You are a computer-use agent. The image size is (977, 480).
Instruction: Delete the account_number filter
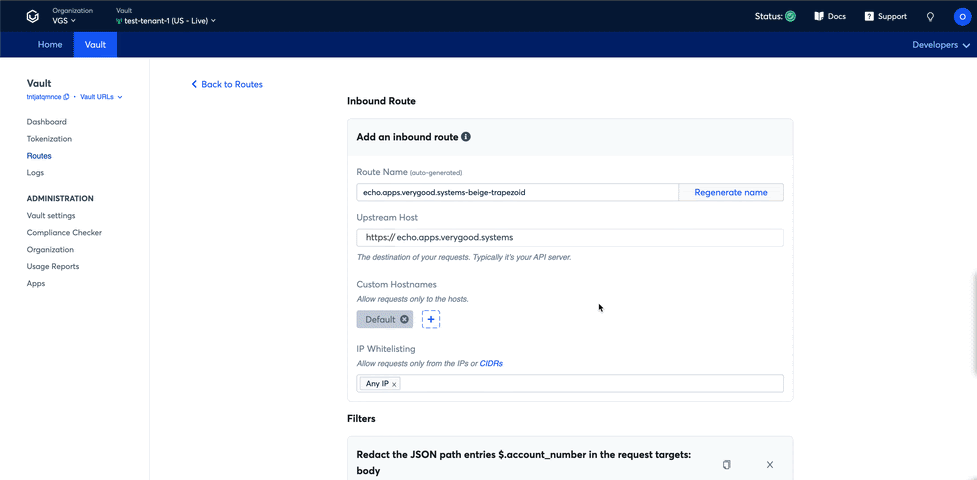point(770,464)
